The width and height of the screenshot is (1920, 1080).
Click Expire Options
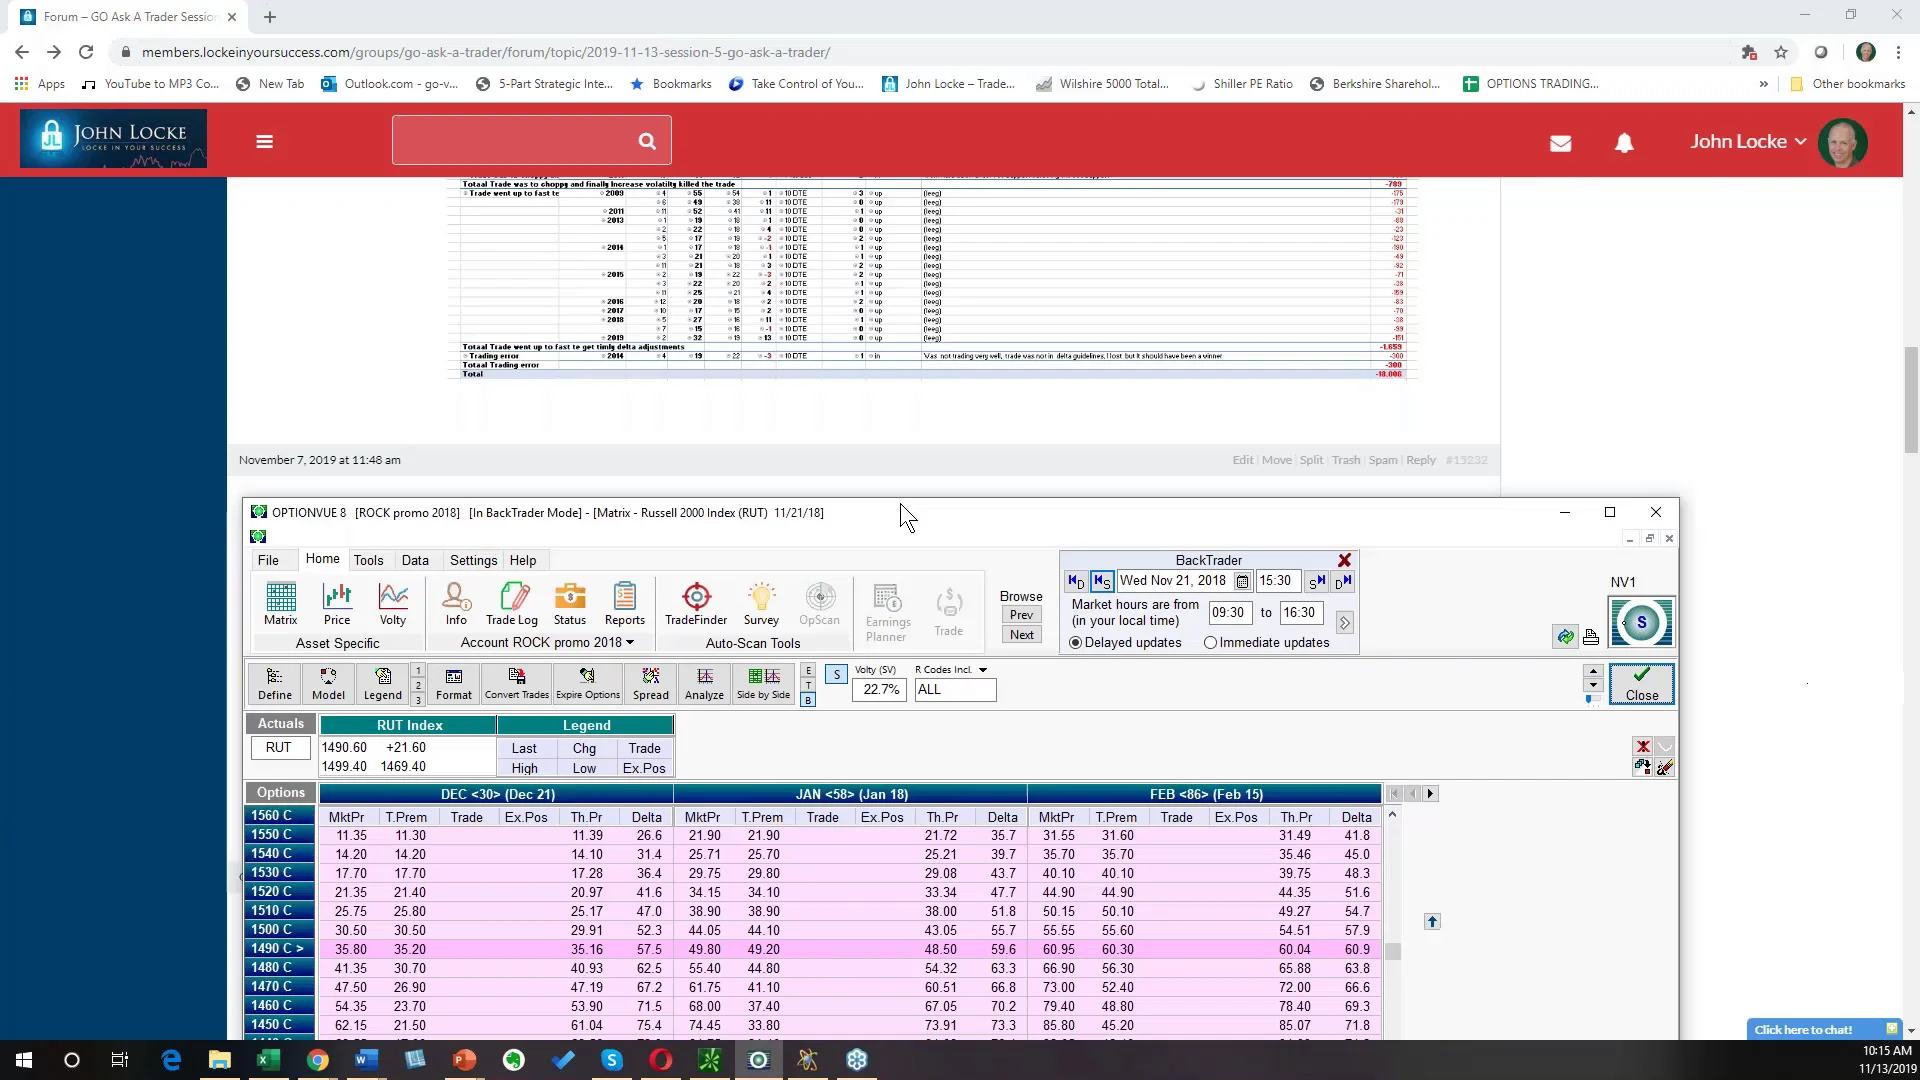(x=588, y=684)
